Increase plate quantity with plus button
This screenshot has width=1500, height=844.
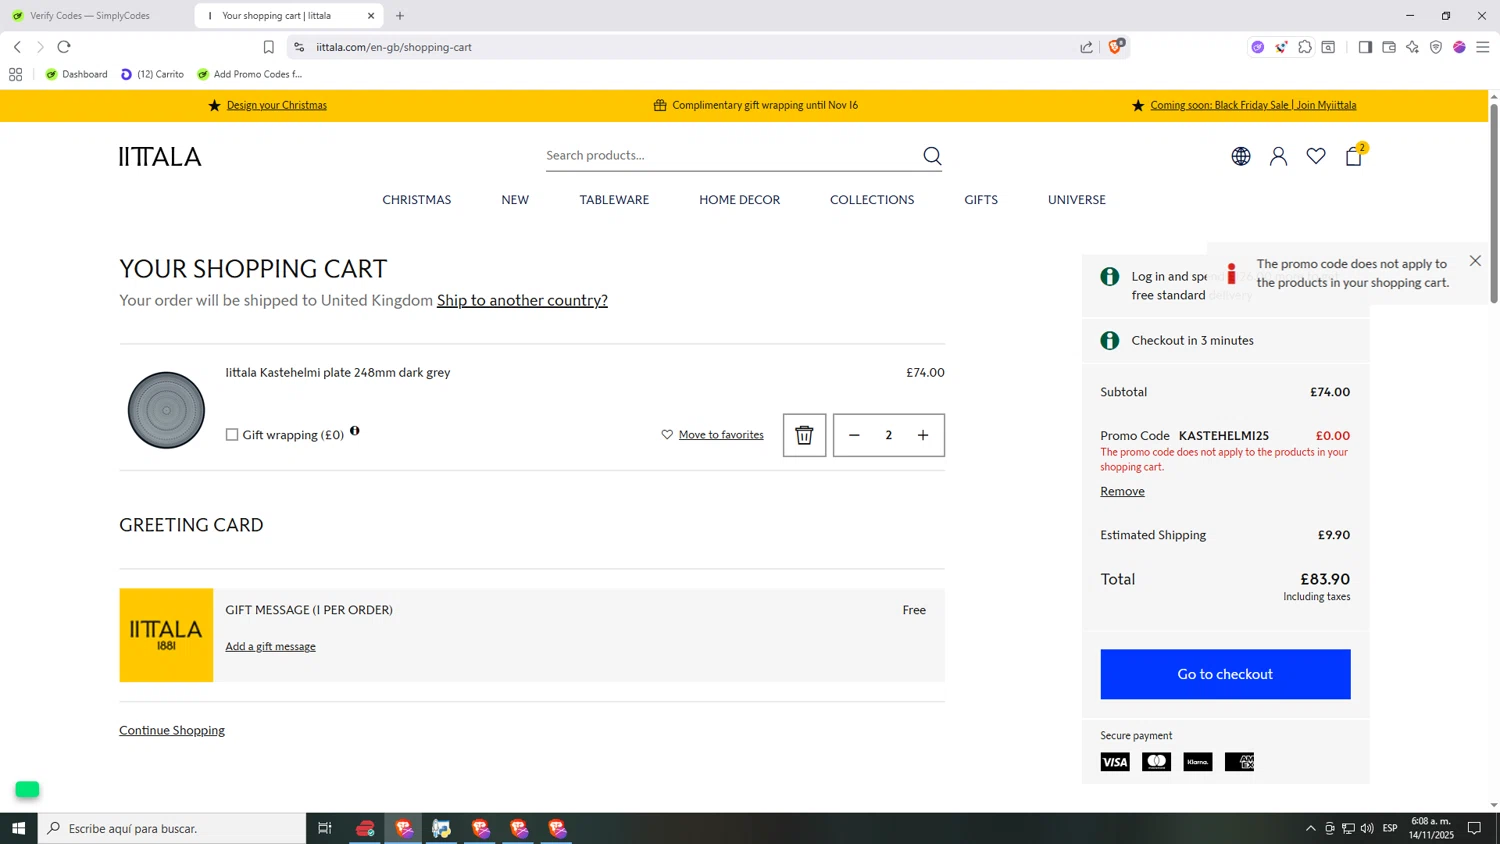tap(923, 435)
